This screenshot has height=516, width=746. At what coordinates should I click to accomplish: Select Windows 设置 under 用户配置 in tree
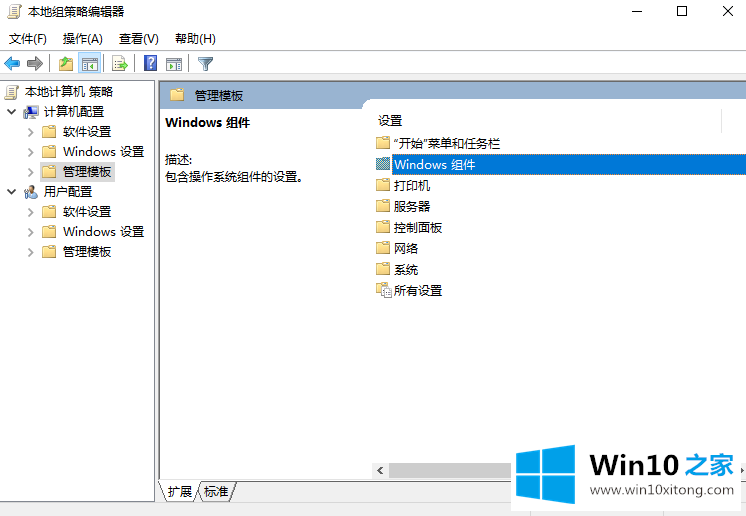(104, 232)
